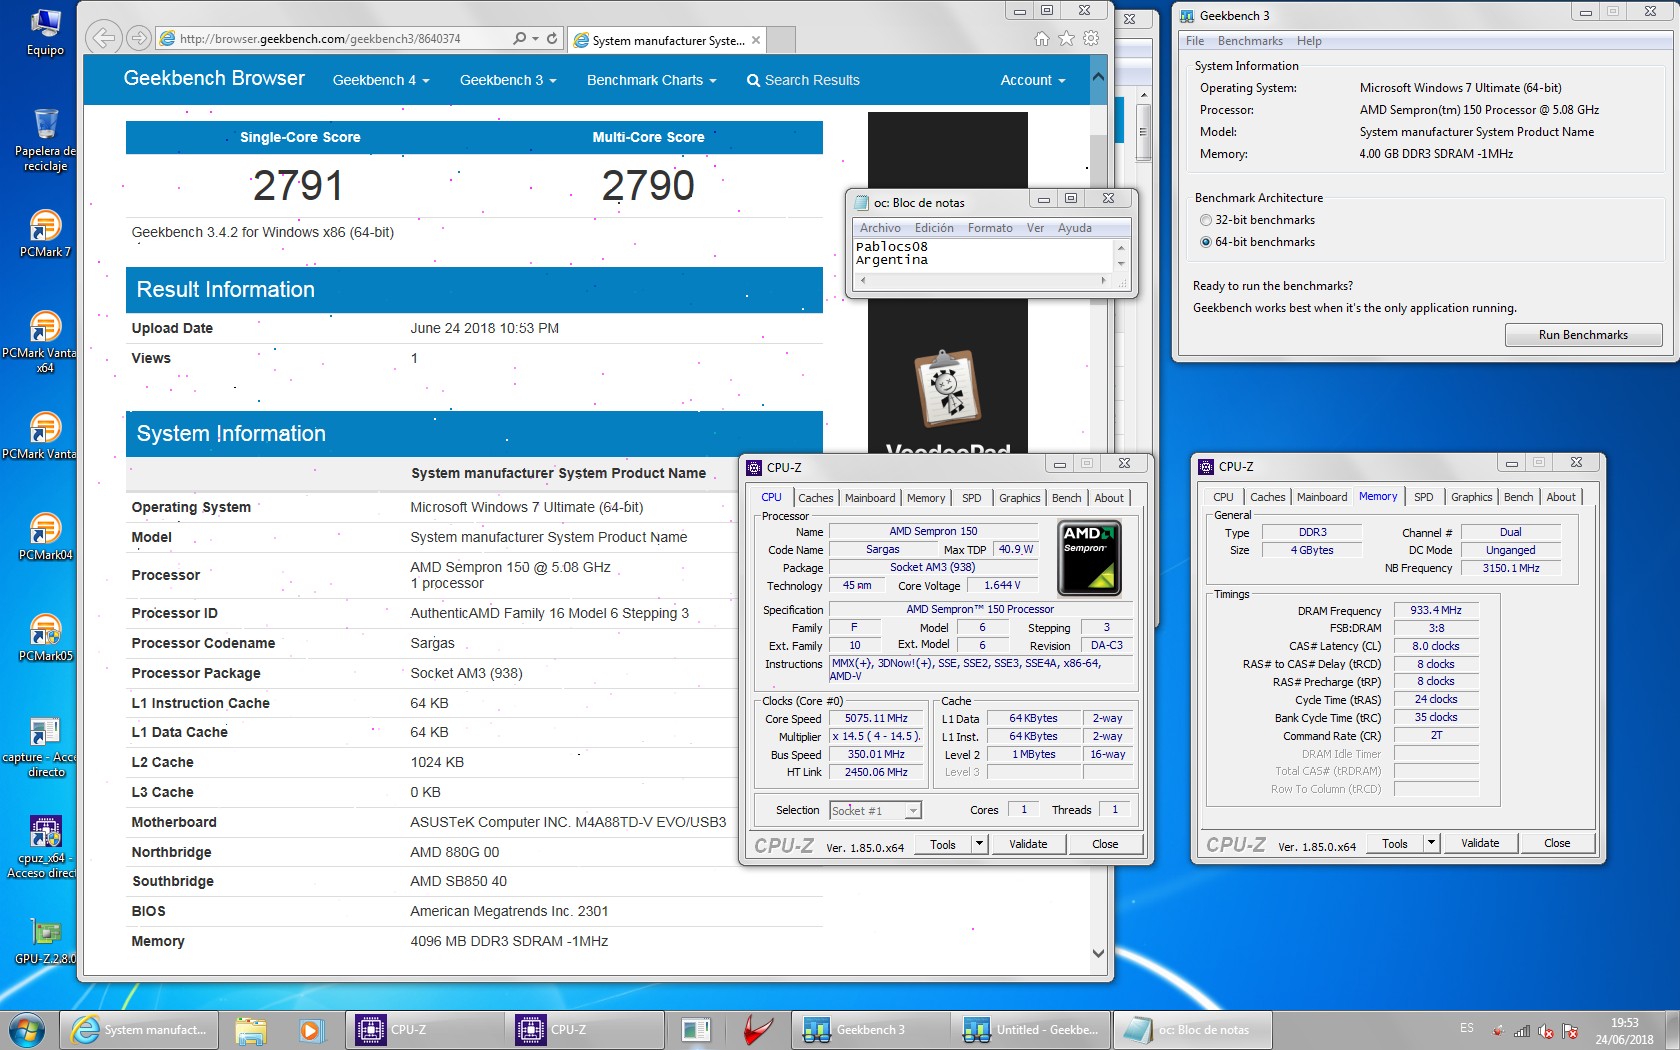Screen dimensions: 1680x1050
Task: Click the Notepad horizontal scrollbar
Action: click(985, 281)
